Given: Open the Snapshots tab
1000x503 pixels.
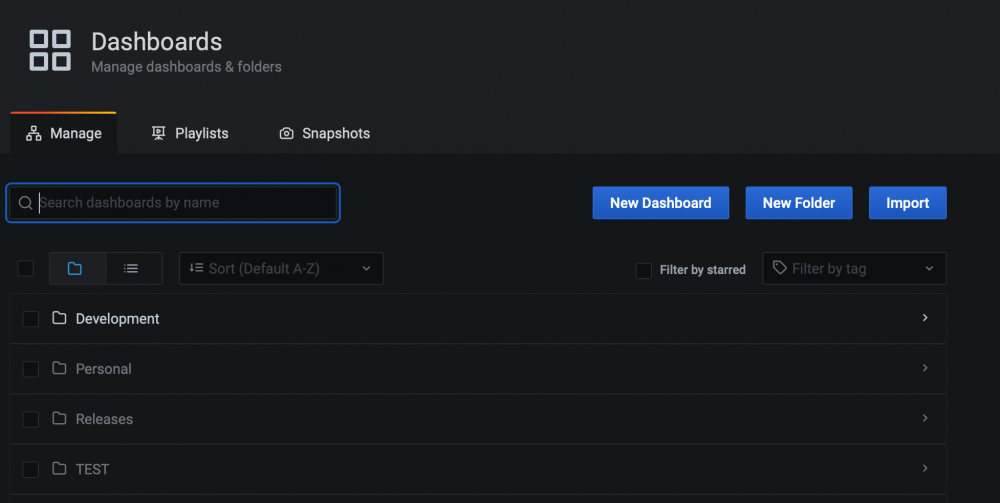Looking at the screenshot, I should click(324, 133).
